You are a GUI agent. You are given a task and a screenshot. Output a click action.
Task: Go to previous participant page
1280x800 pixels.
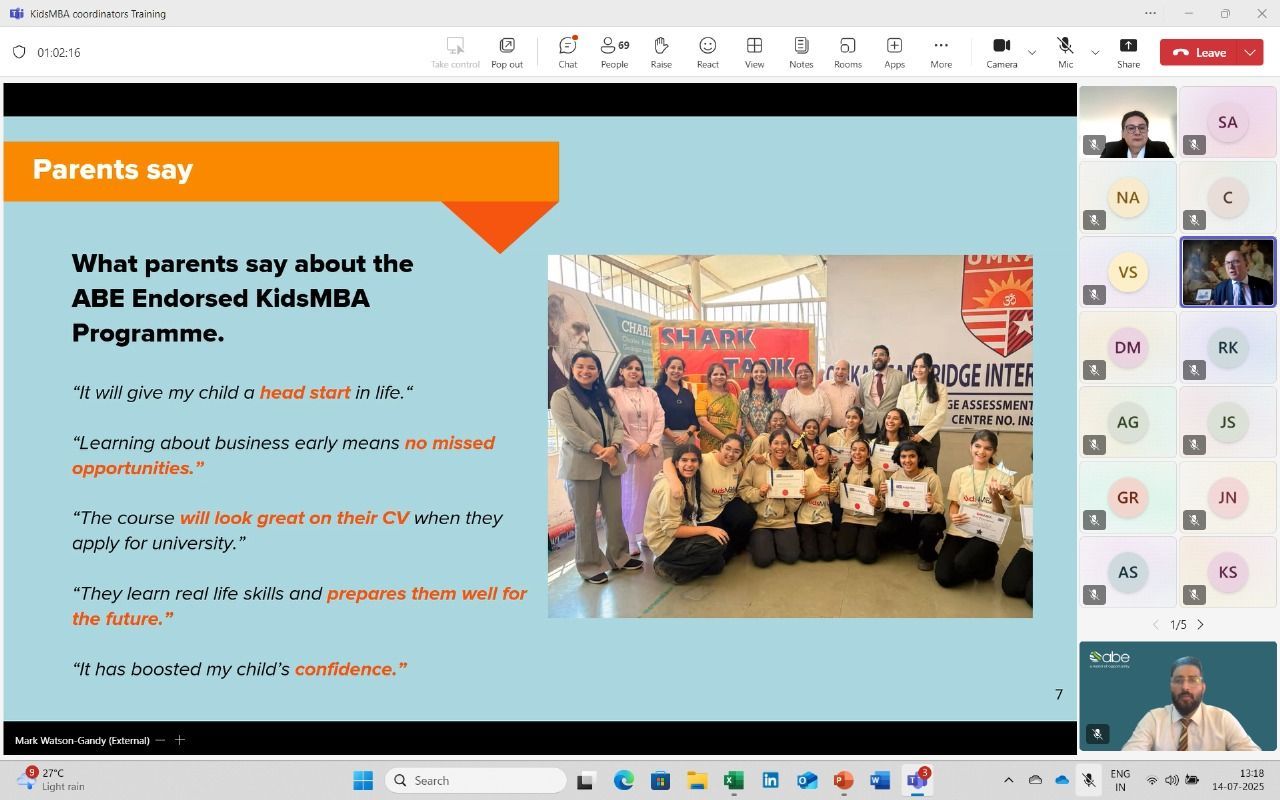tap(1156, 624)
